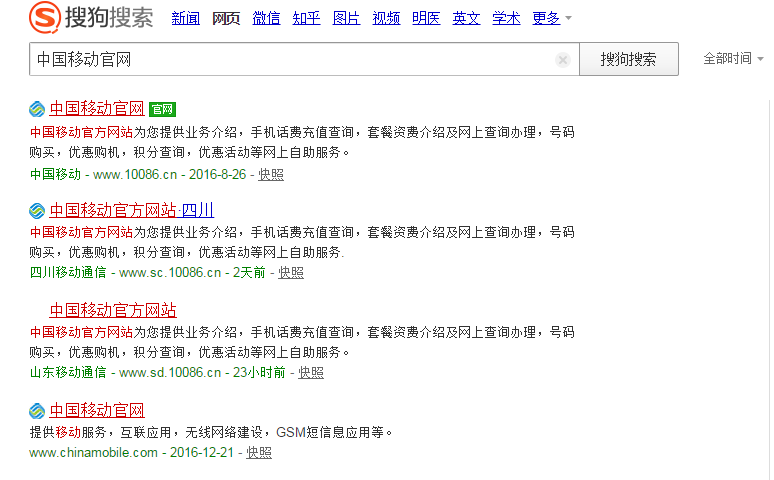Click the 2016-8-26 date text
This screenshot has height=480, width=774.
217,174
